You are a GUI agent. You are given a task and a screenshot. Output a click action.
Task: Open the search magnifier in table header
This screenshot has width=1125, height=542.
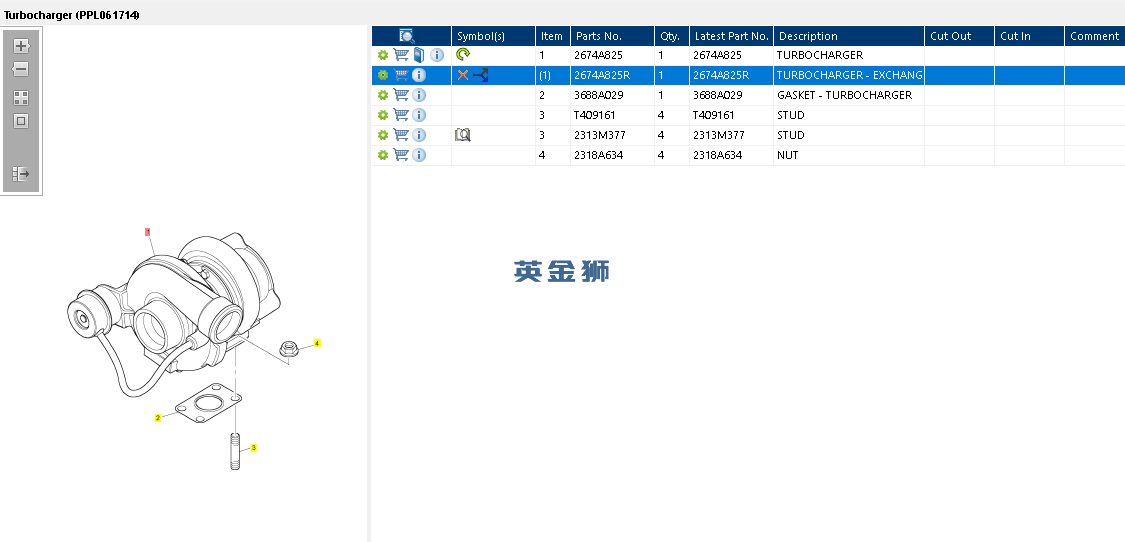click(406, 36)
